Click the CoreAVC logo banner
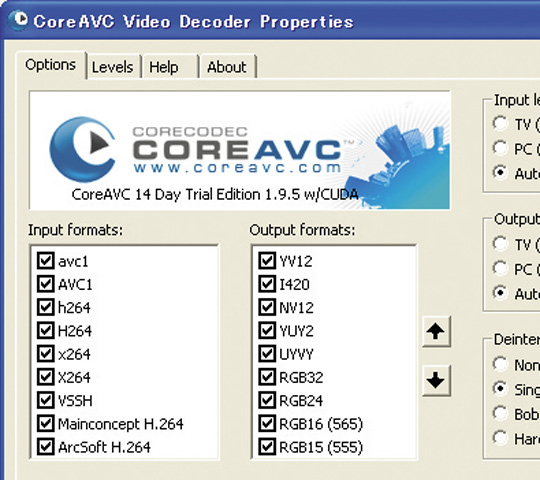 [240, 150]
